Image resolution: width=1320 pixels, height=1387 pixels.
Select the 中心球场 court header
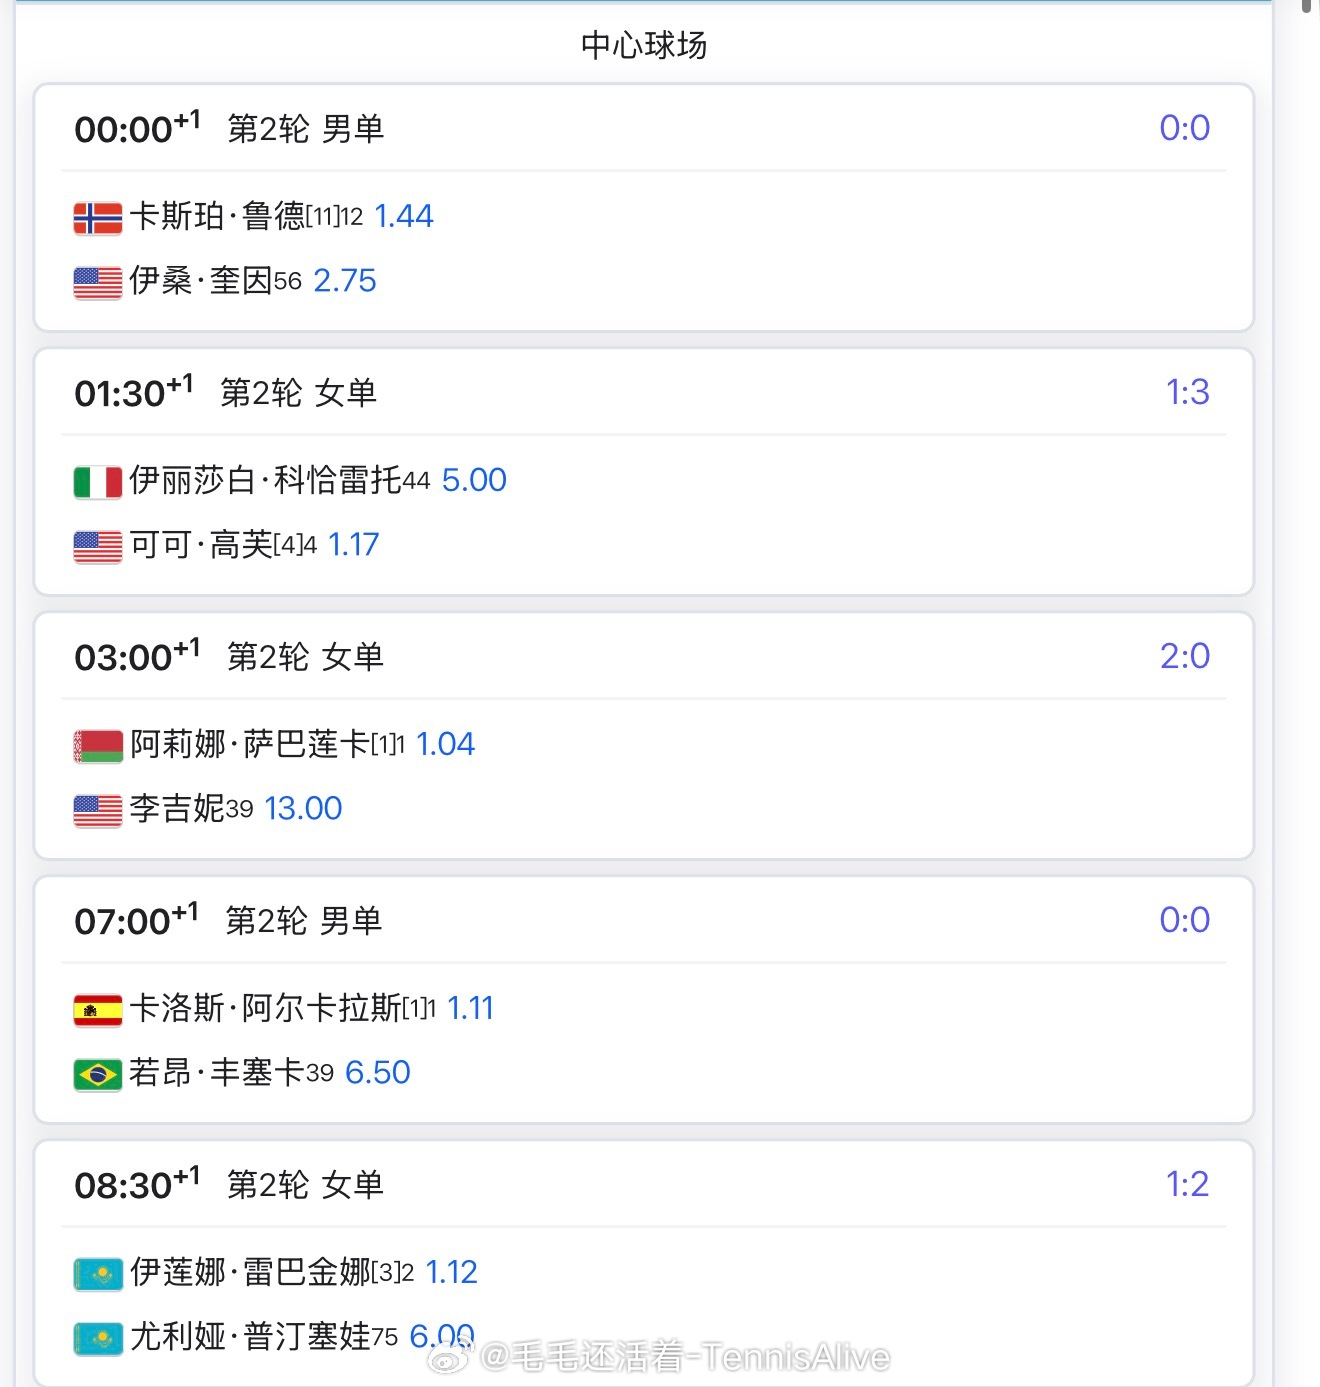[643, 45]
